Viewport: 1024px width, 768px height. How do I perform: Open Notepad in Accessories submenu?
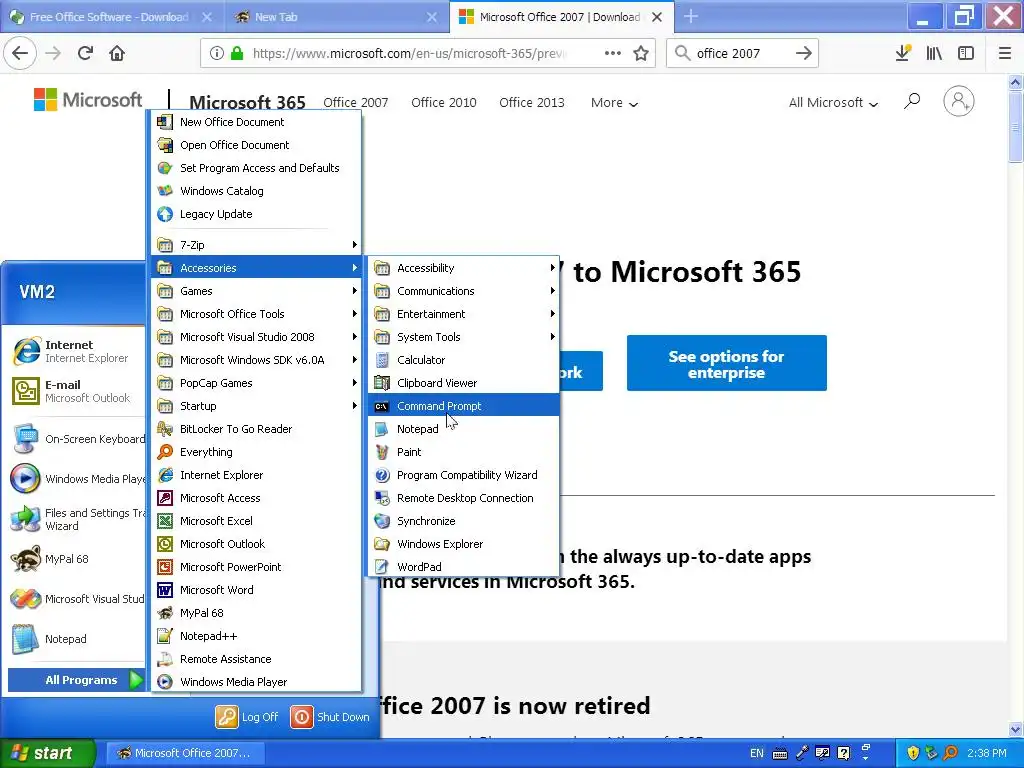tap(464, 429)
